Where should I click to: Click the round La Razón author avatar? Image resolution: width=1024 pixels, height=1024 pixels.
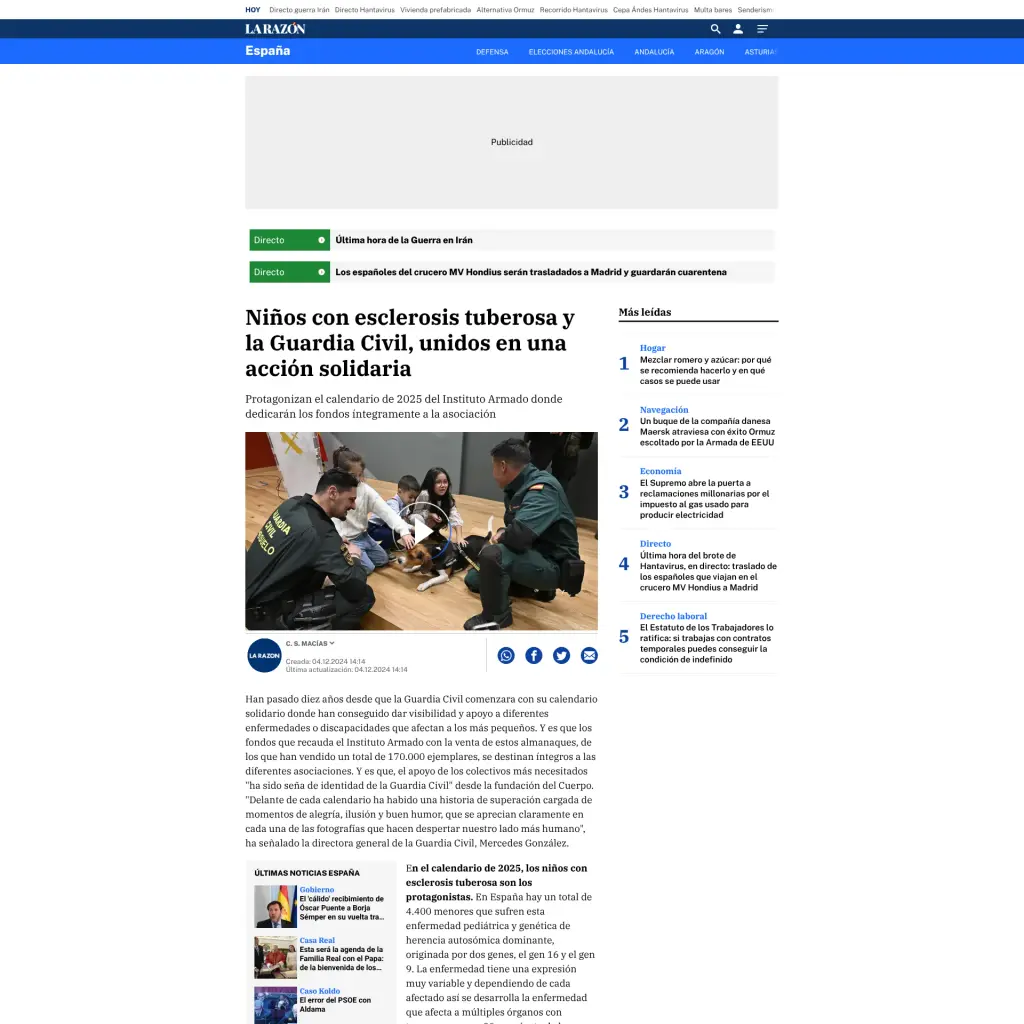[264, 655]
